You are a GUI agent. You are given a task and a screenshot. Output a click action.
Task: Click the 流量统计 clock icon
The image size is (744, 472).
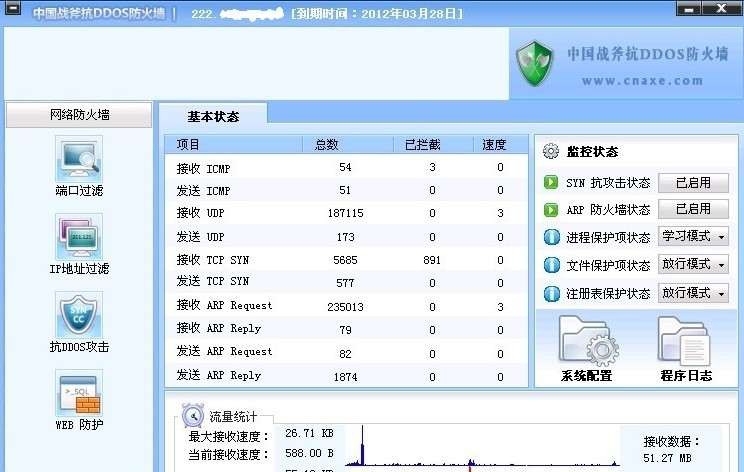click(193, 416)
